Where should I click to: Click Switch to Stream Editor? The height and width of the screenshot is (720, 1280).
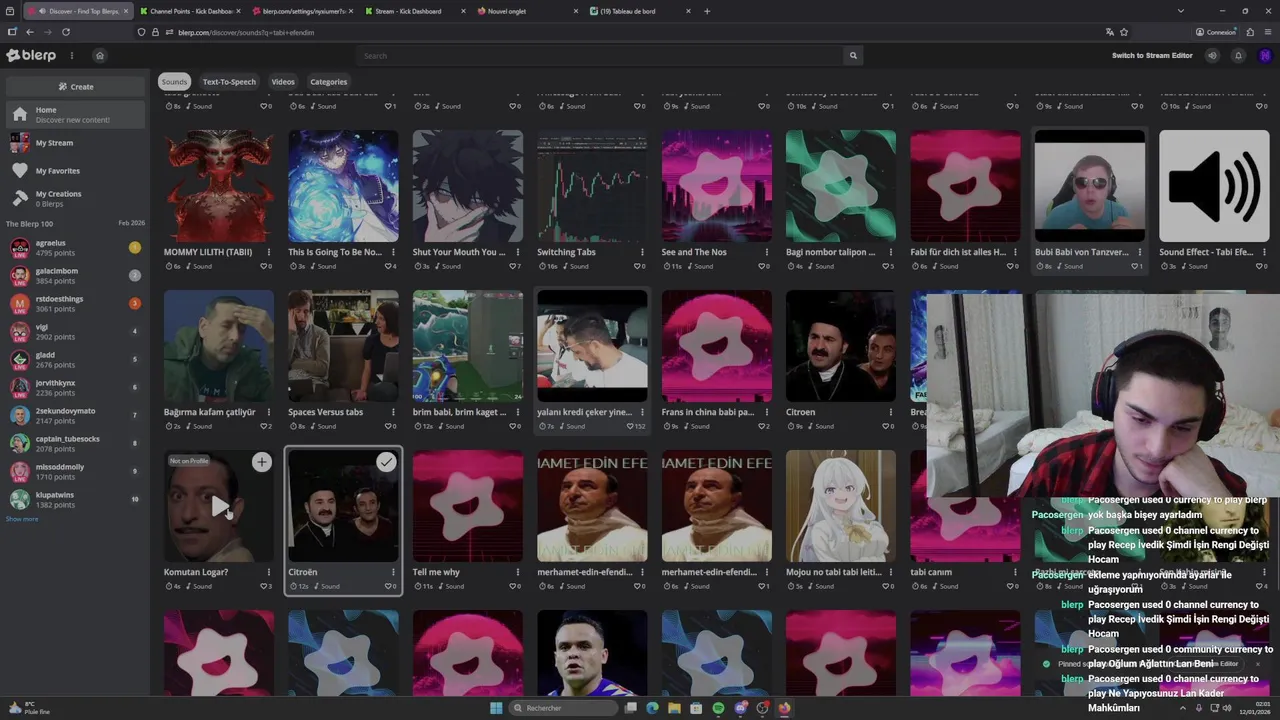coord(1152,55)
